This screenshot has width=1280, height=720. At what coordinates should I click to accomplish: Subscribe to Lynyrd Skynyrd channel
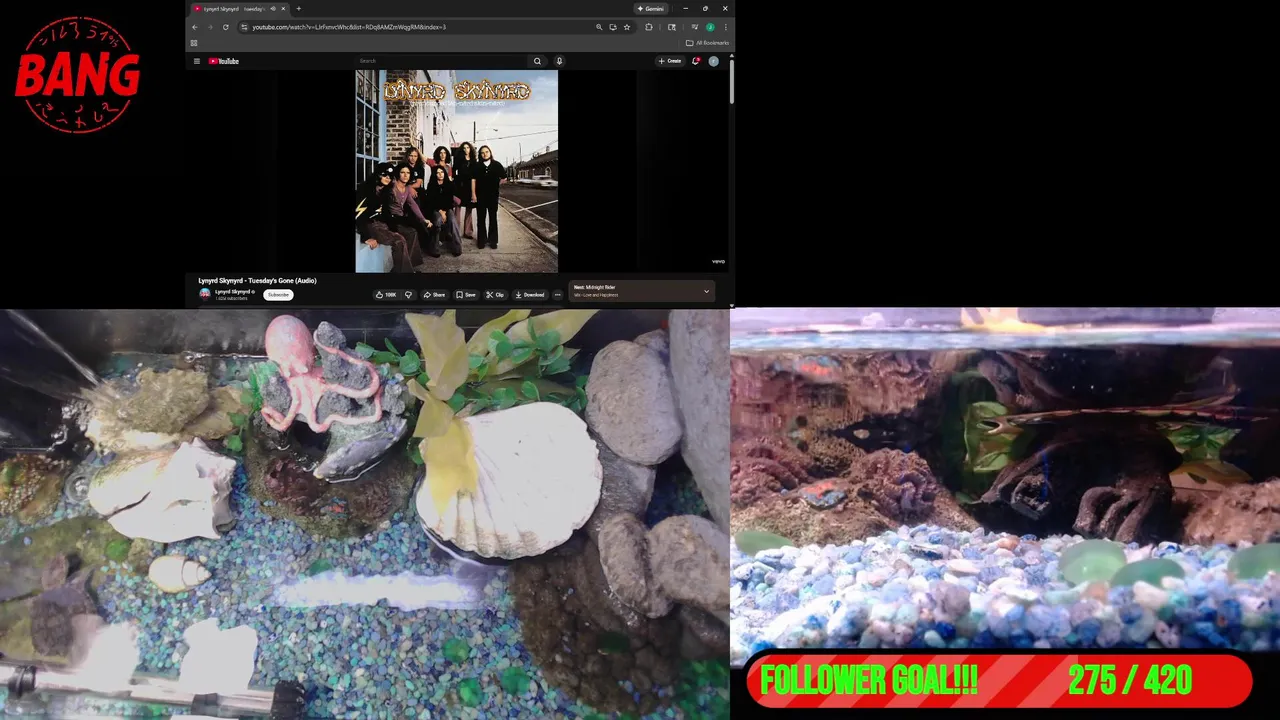coord(278,295)
